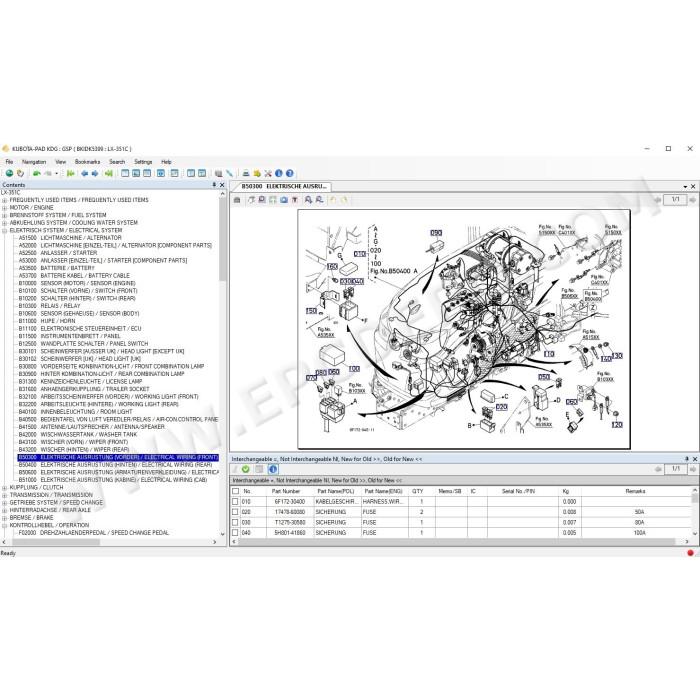Open the File menu
The width and height of the screenshot is (700, 700).
coord(9,162)
